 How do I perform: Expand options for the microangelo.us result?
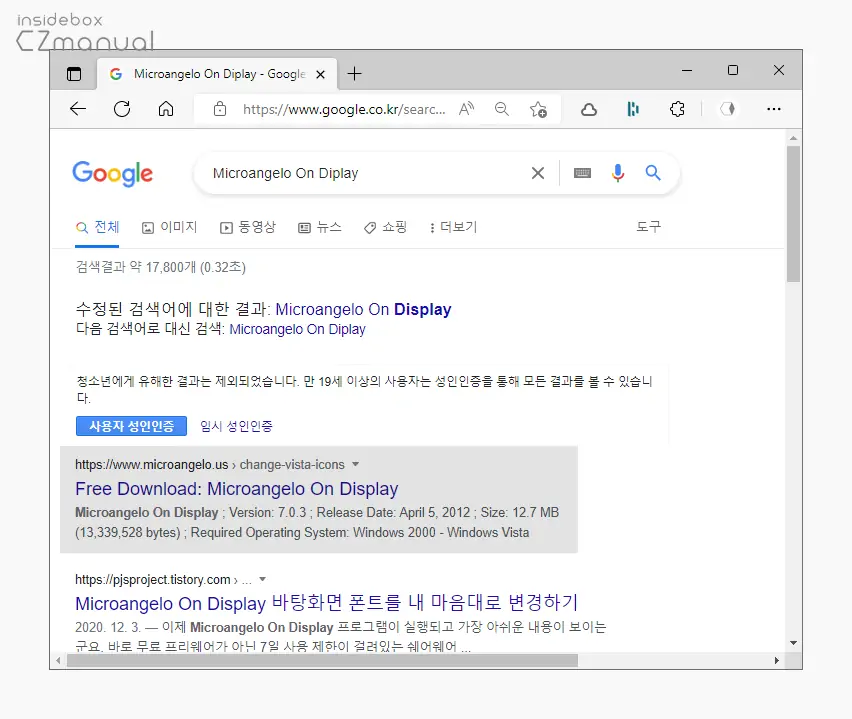[x=355, y=464]
